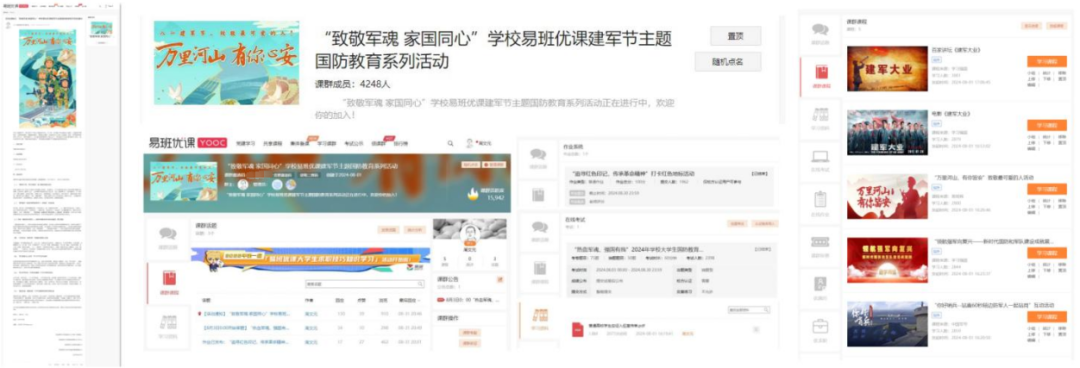Open the "热血军魂、强国有我" exam title link

(x=638, y=249)
